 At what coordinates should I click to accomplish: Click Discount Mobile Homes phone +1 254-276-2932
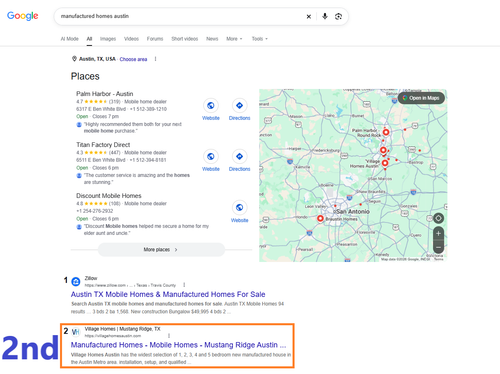[95, 211]
